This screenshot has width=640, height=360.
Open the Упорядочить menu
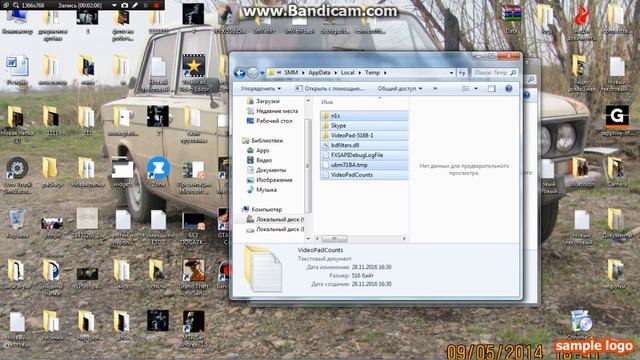(260, 89)
